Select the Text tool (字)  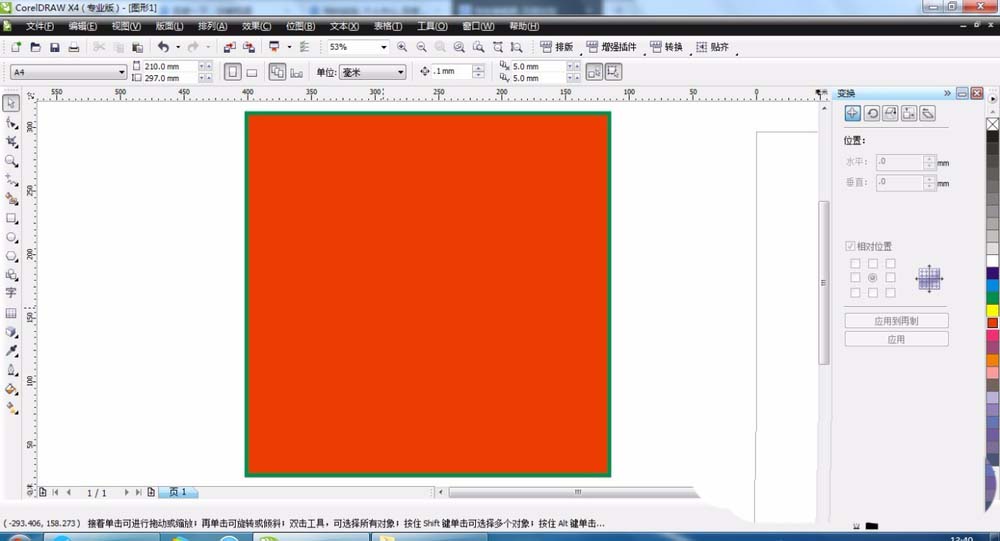(11, 293)
